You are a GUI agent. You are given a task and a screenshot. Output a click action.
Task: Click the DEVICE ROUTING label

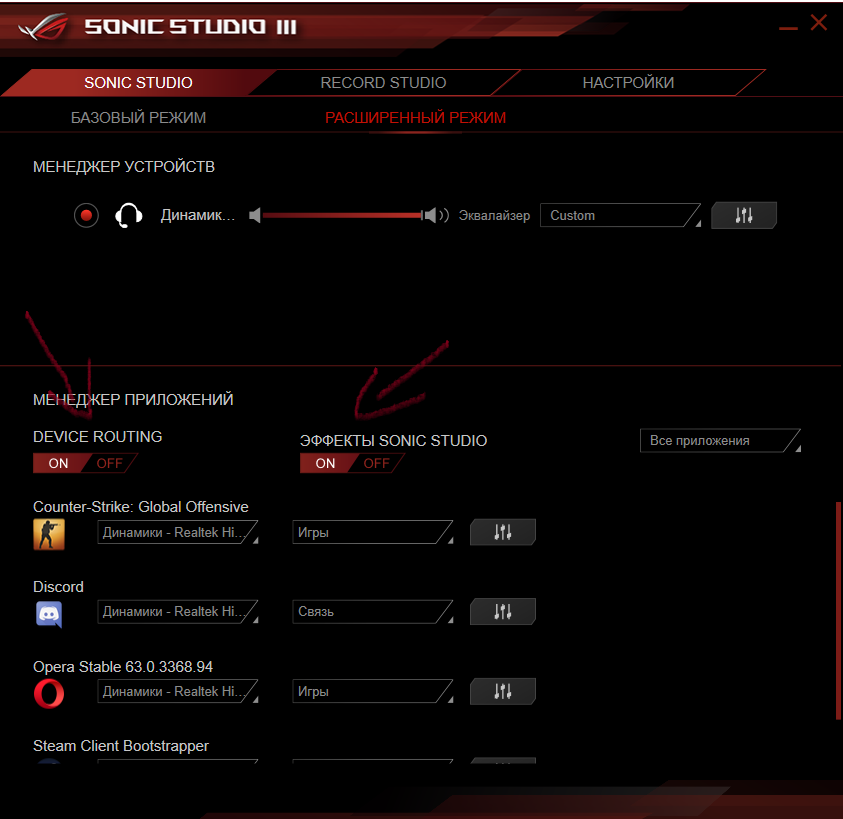[x=97, y=437]
